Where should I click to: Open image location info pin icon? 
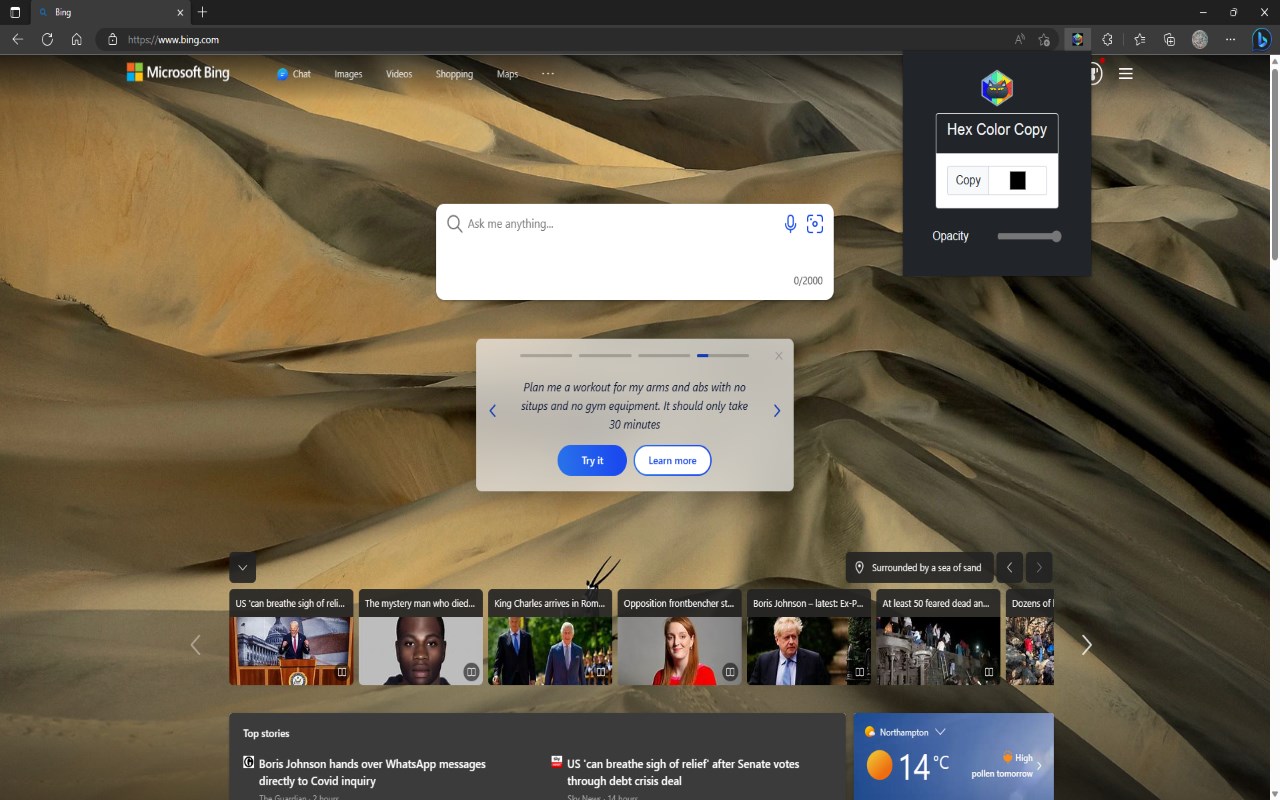coord(859,567)
